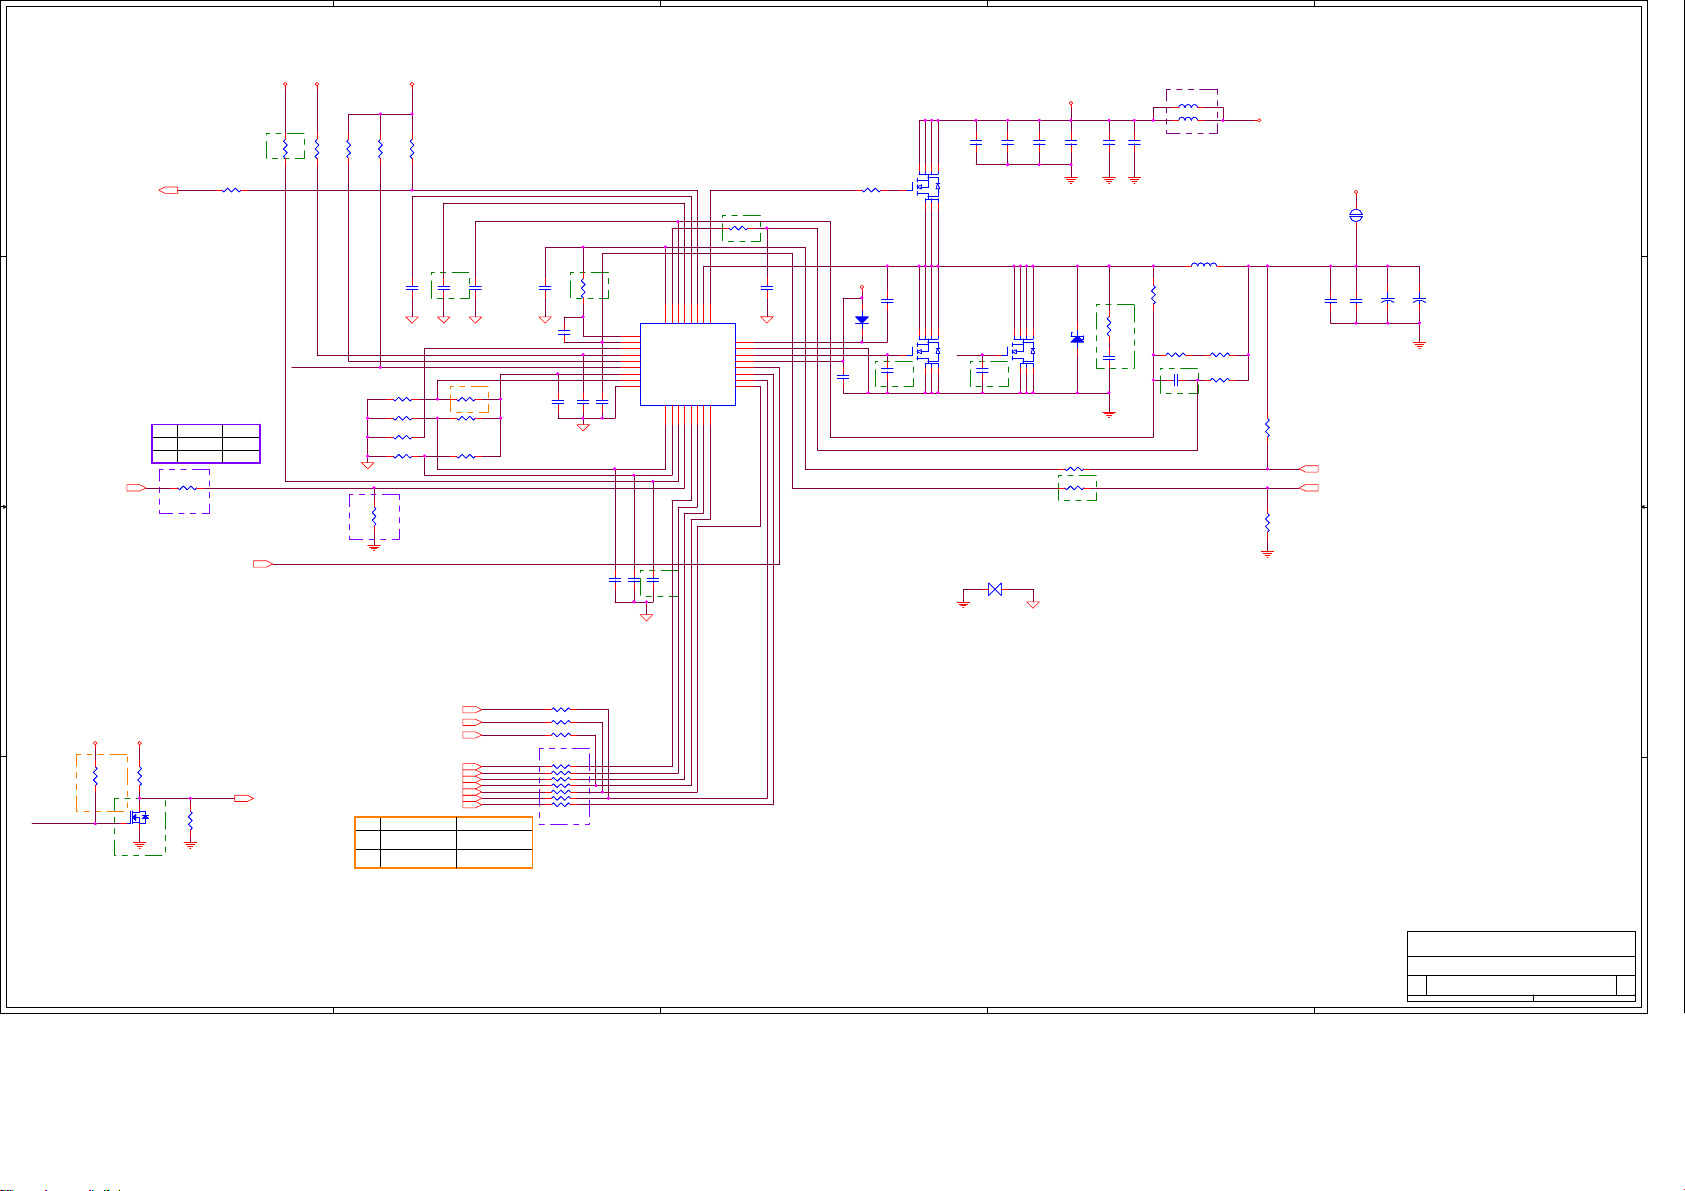The width and height of the screenshot is (1685, 1191).
Task: Click the rightmost polarized output capacitor
Action: point(1419,300)
